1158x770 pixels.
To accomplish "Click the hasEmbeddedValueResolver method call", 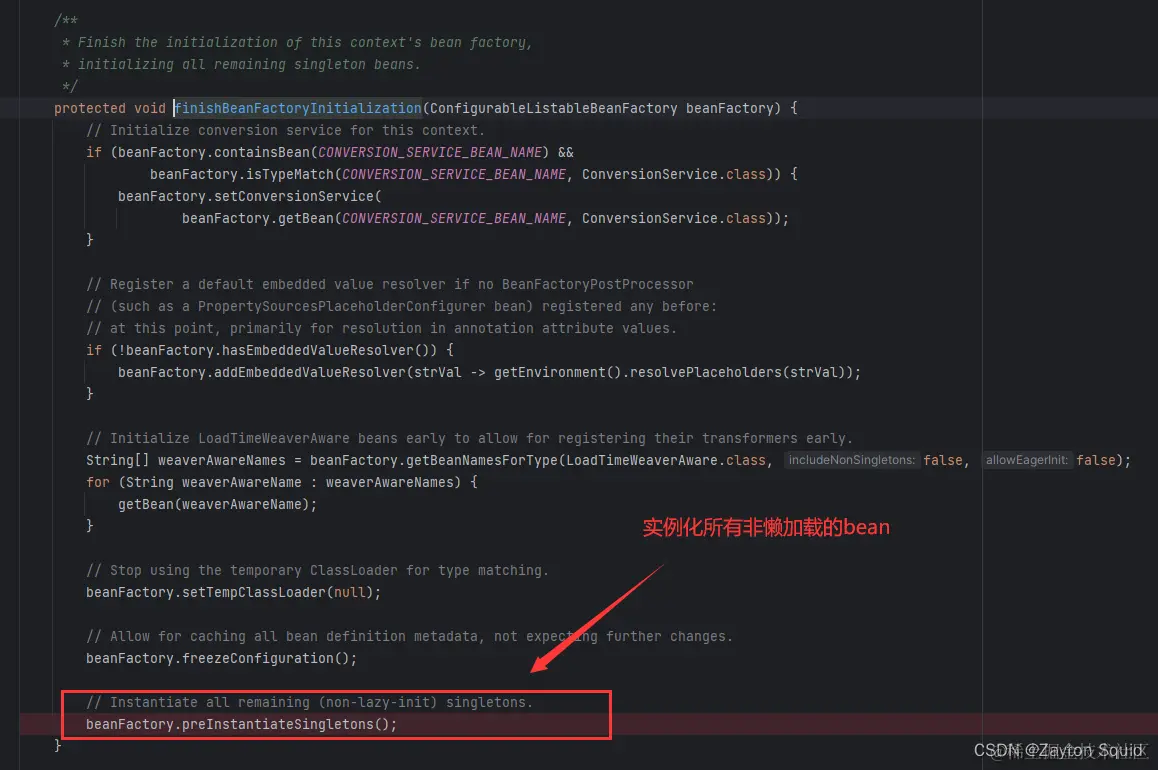I will pos(318,351).
